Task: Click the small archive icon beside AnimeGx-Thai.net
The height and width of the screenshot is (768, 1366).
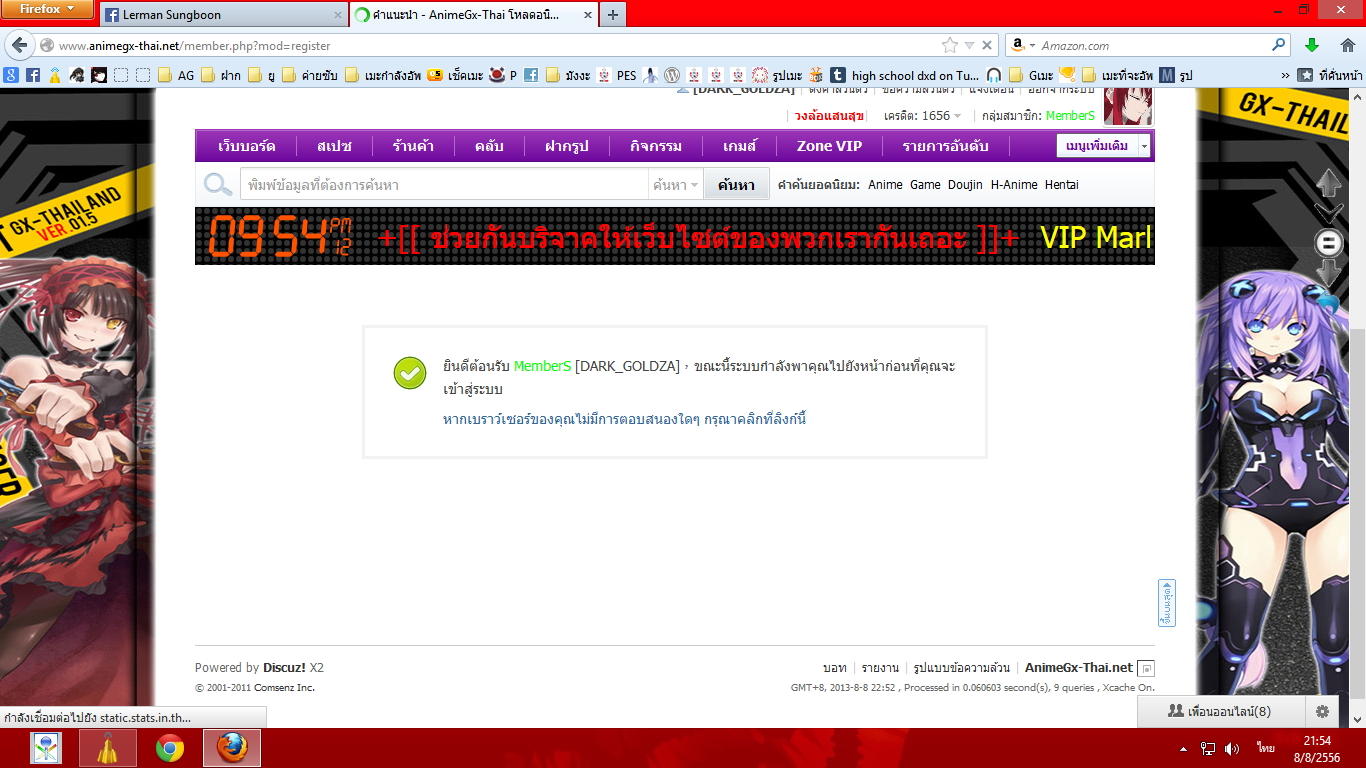Action: pos(1147,668)
